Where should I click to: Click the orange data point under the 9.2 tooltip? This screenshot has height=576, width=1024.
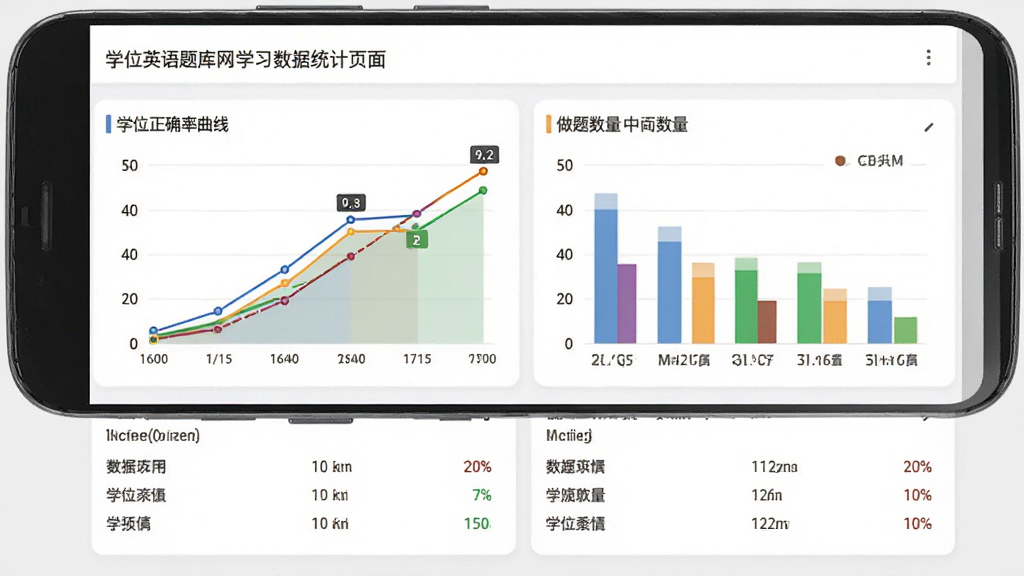(x=483, y=172)
